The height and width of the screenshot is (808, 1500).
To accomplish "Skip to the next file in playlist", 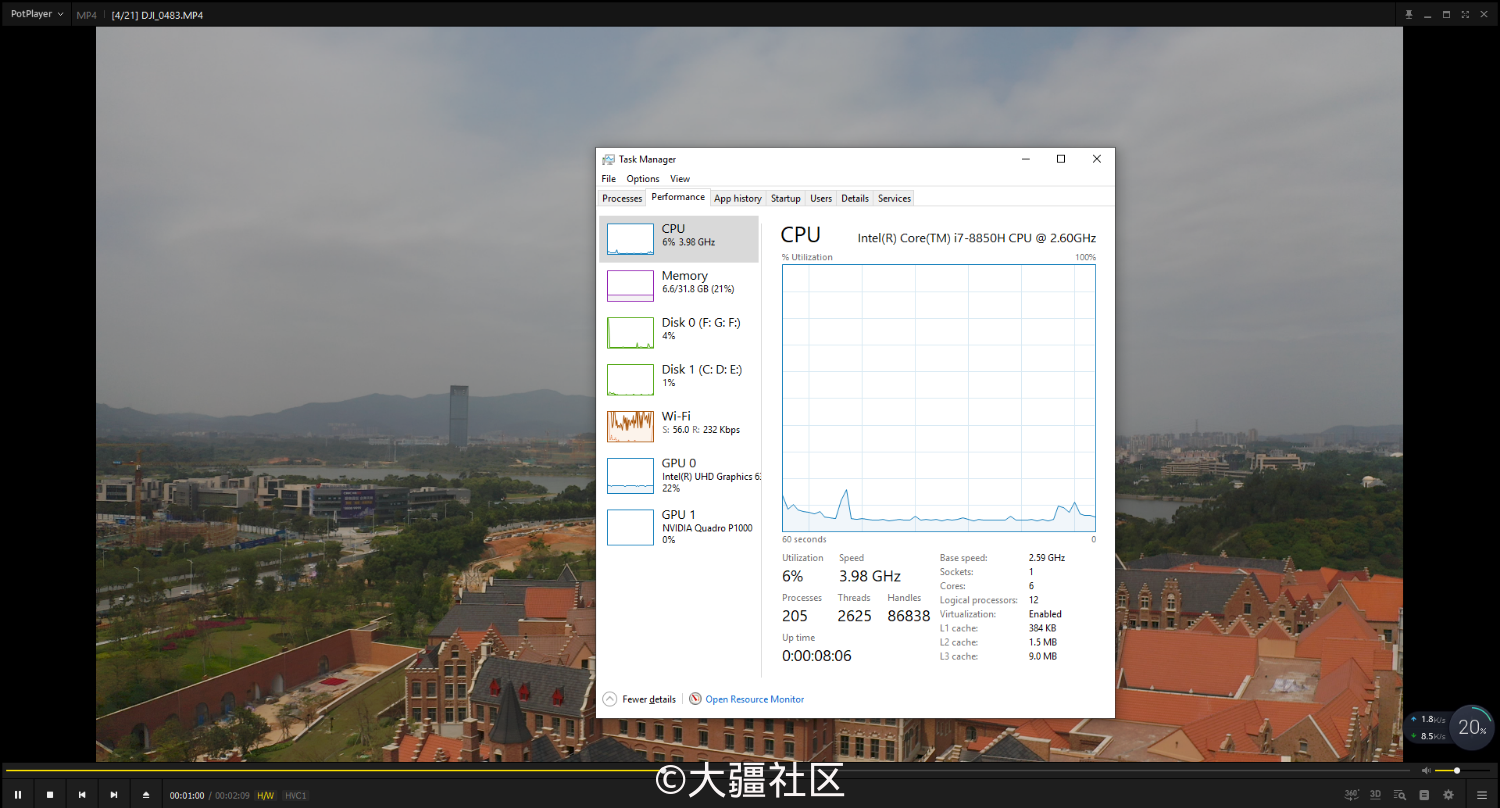I will [114, 795].
